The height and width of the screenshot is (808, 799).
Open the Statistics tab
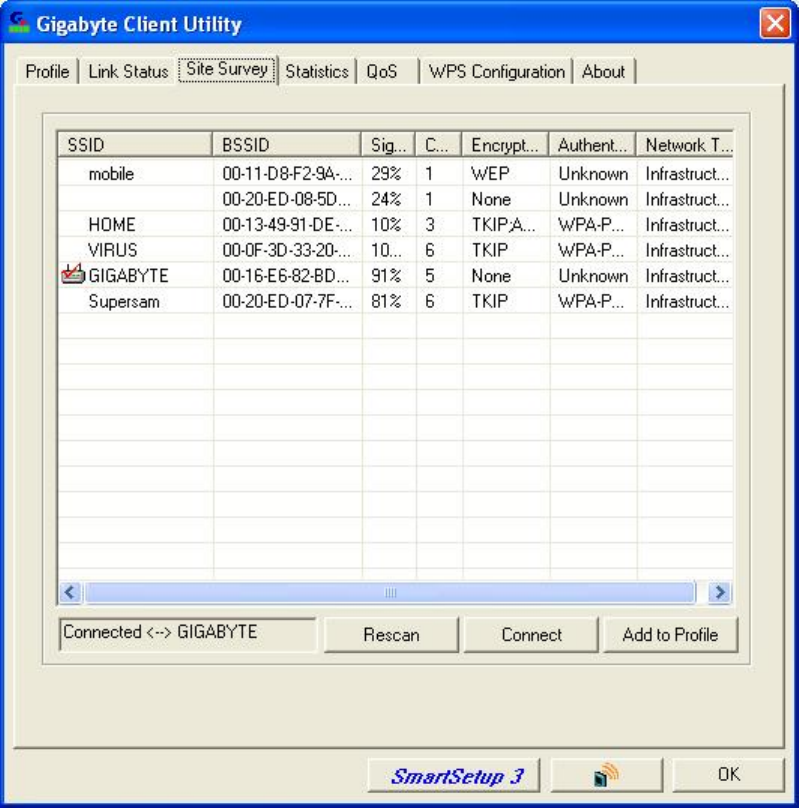pos(317,71)
